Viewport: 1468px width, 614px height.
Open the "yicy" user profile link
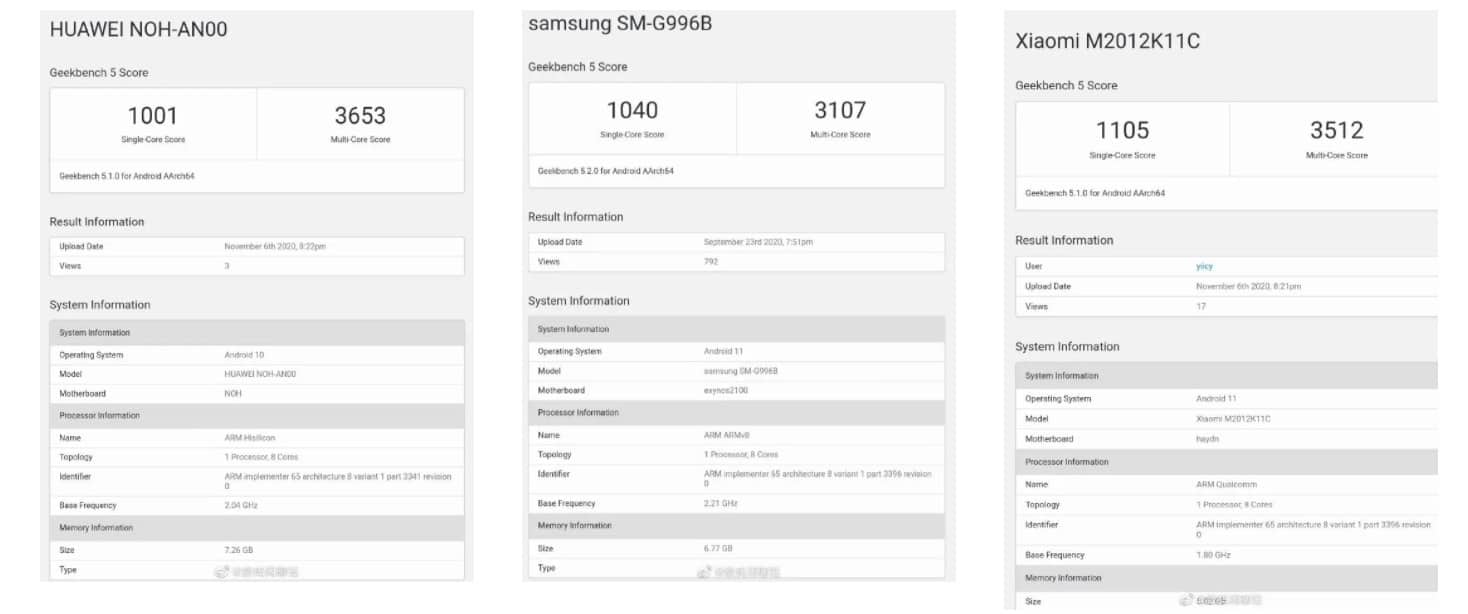coord(1204,266)
